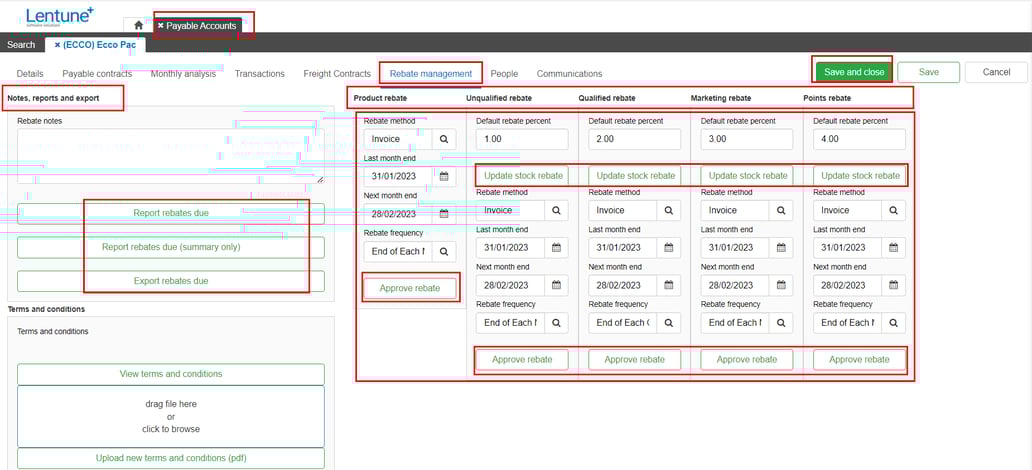Update stock rebate for Marketing rebate
Screen dimensions: 1032x470
(747, 176)
